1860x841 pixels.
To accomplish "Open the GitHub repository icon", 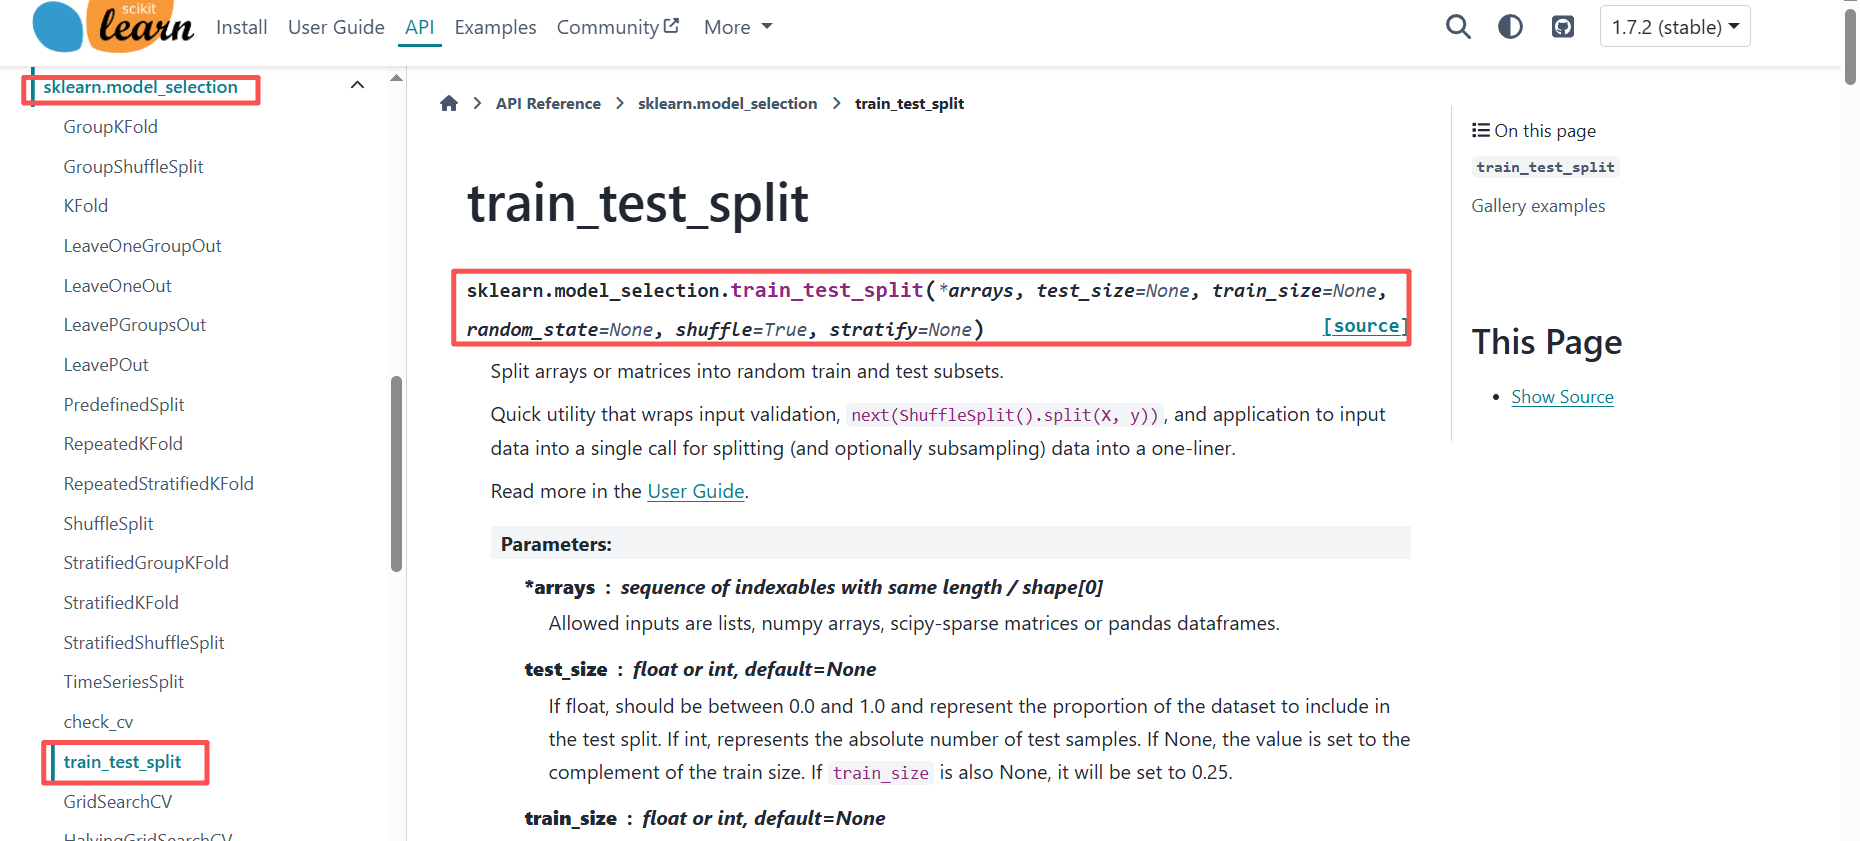I will pyautogui.click(x=1563, y=27).
